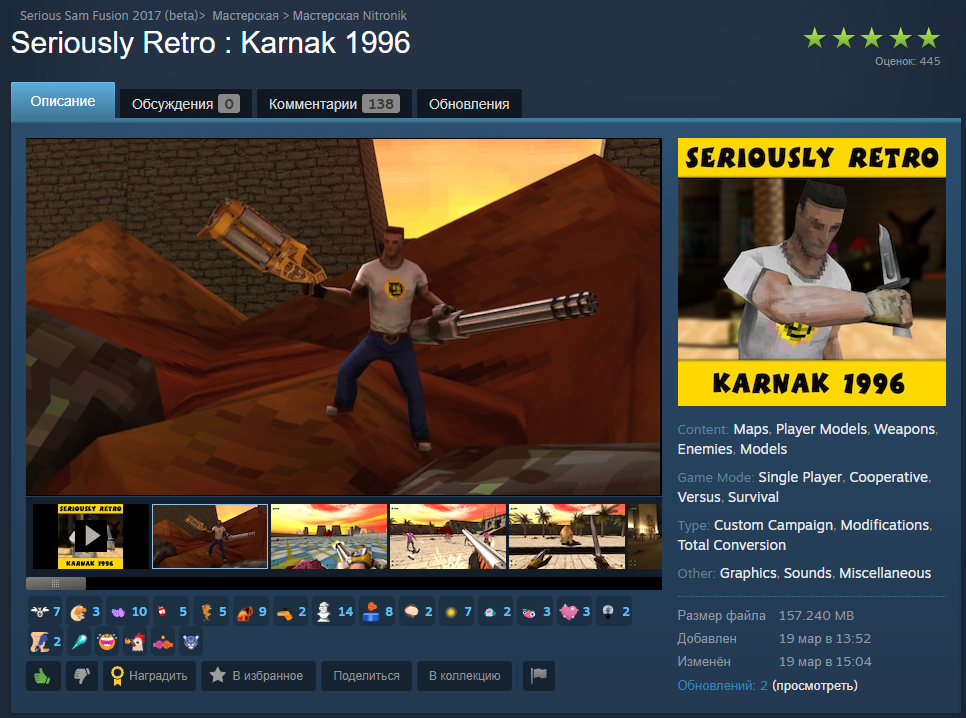Play the video thumbnail in the strip
Image resolution: width=966 pixels, height=718 pixels.
pyautogui.click(x=91, y=536)
